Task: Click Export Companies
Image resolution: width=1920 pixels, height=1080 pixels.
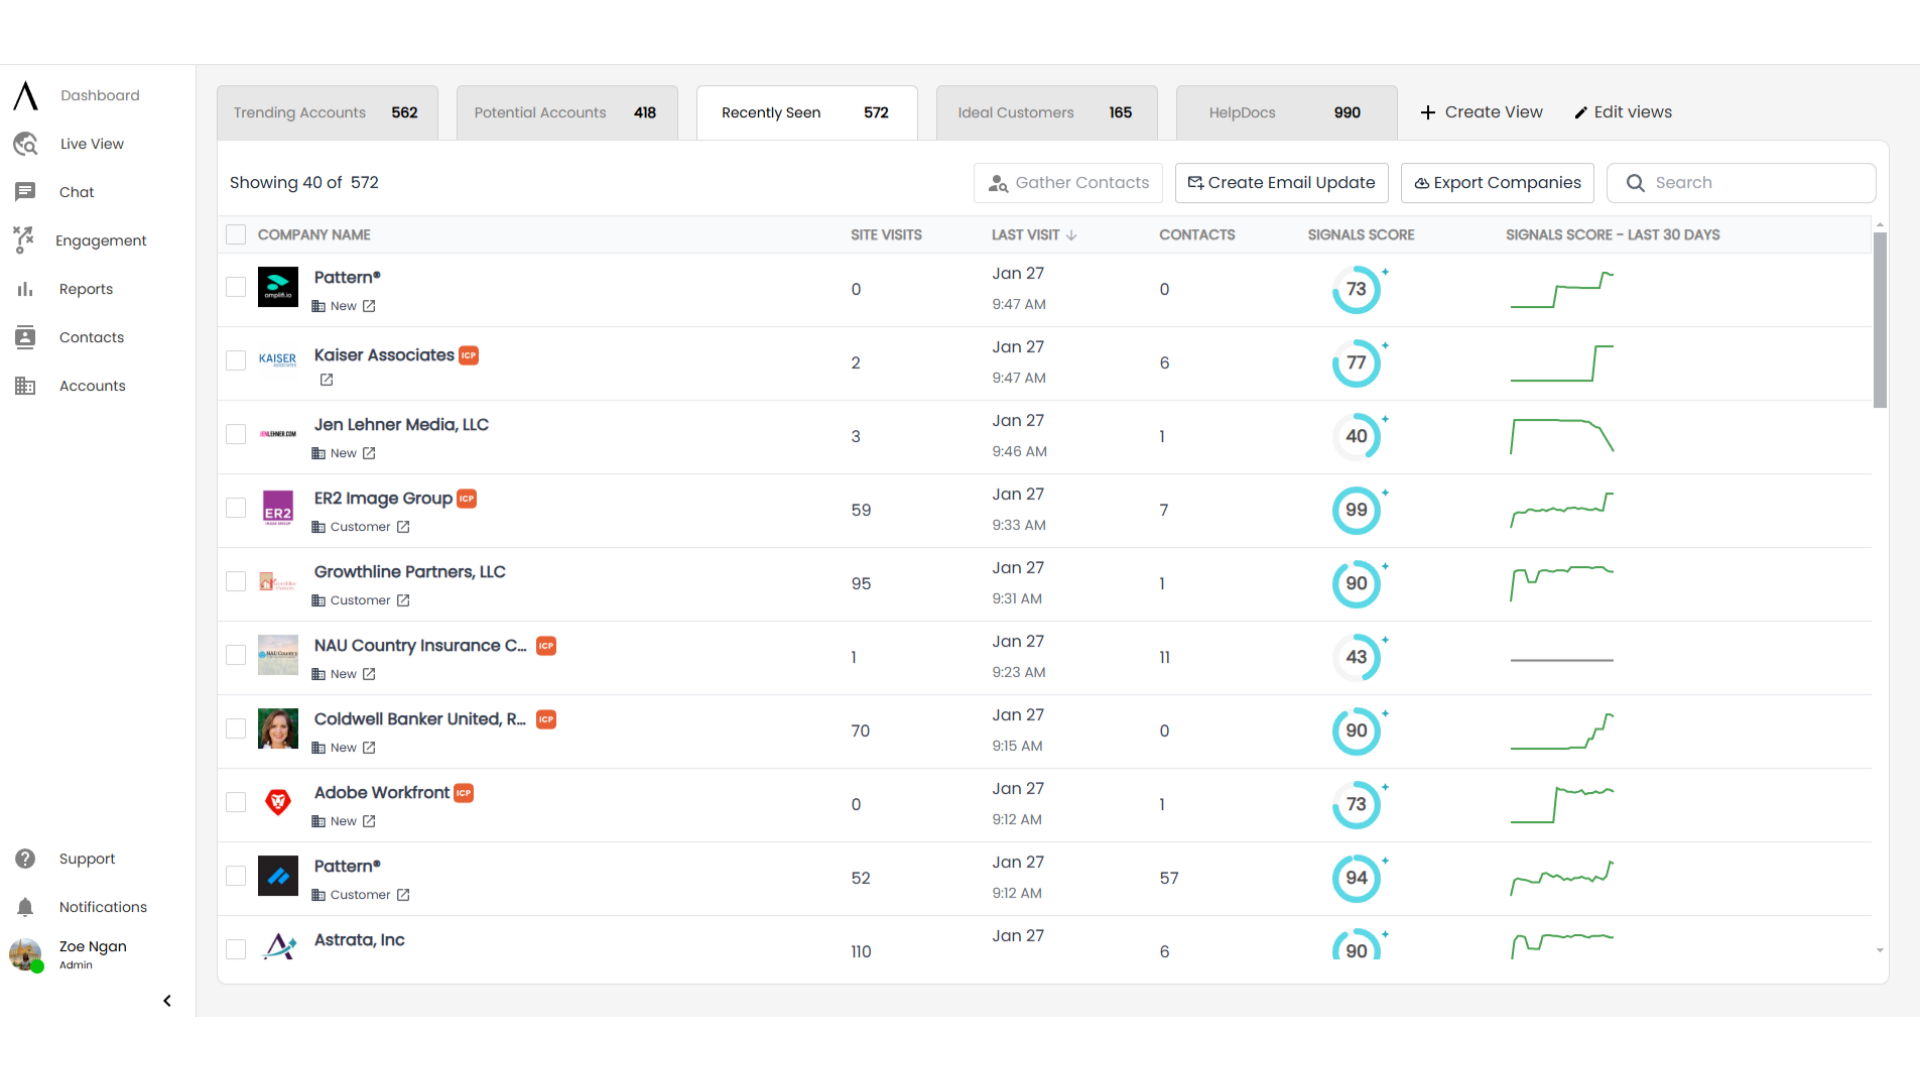Action: click(x=1496, y=183)
